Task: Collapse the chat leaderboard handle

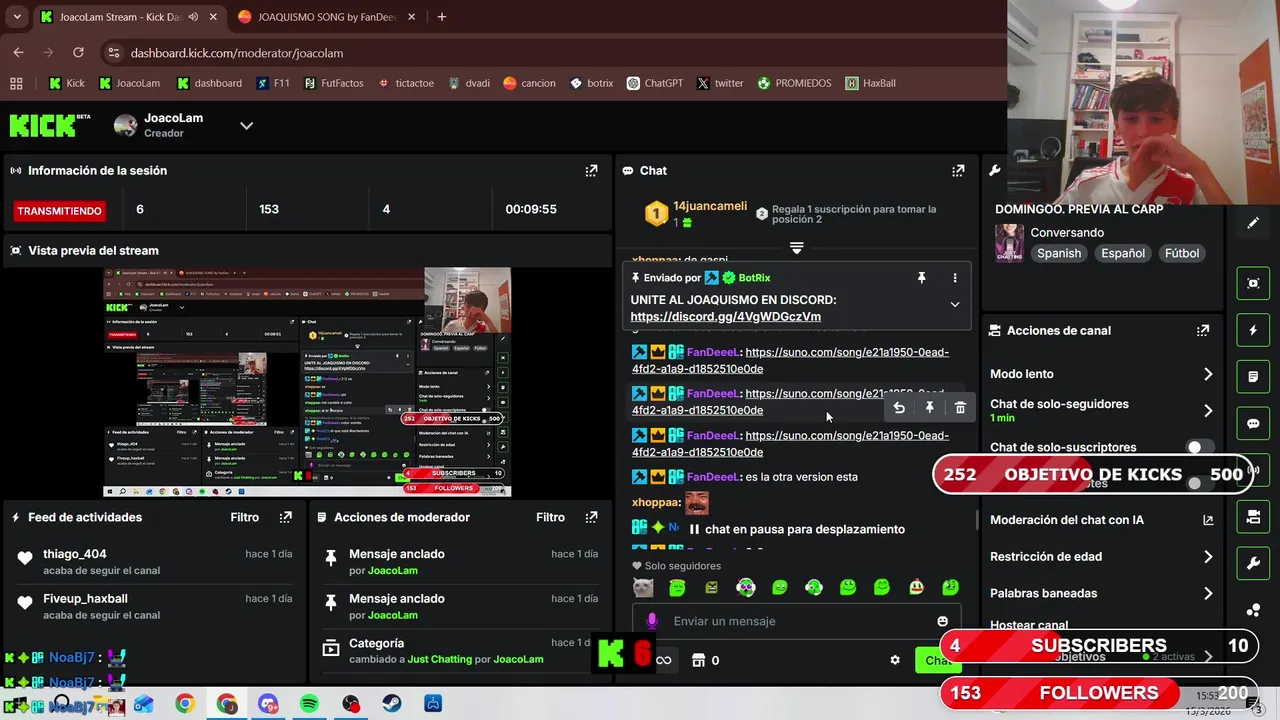Action: [x=796, y=247]
